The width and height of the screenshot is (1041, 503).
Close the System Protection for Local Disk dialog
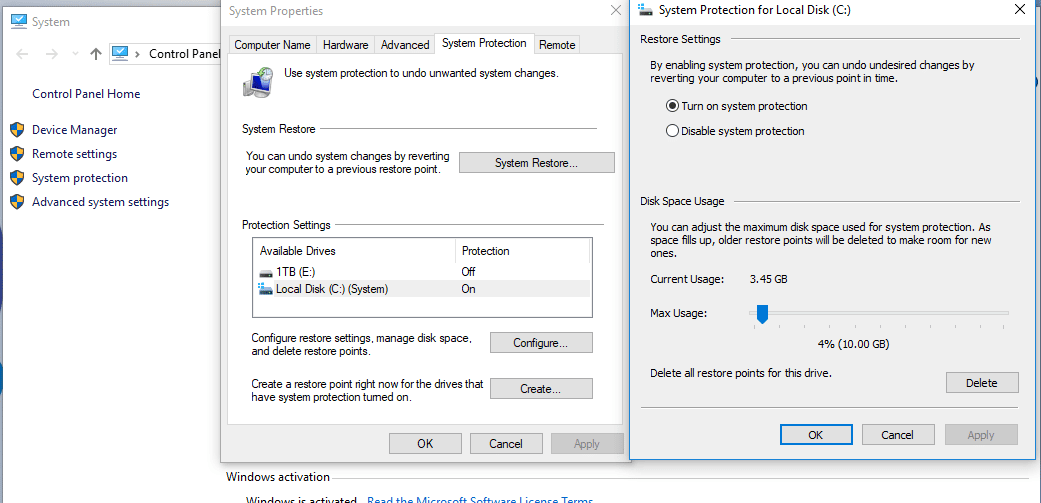click(x=1020, y=9)
